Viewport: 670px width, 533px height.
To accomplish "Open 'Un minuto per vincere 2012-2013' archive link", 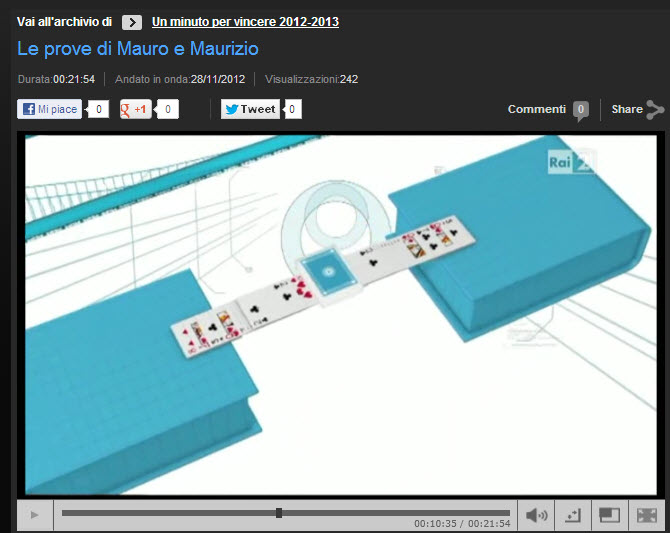I will point(245,22).
